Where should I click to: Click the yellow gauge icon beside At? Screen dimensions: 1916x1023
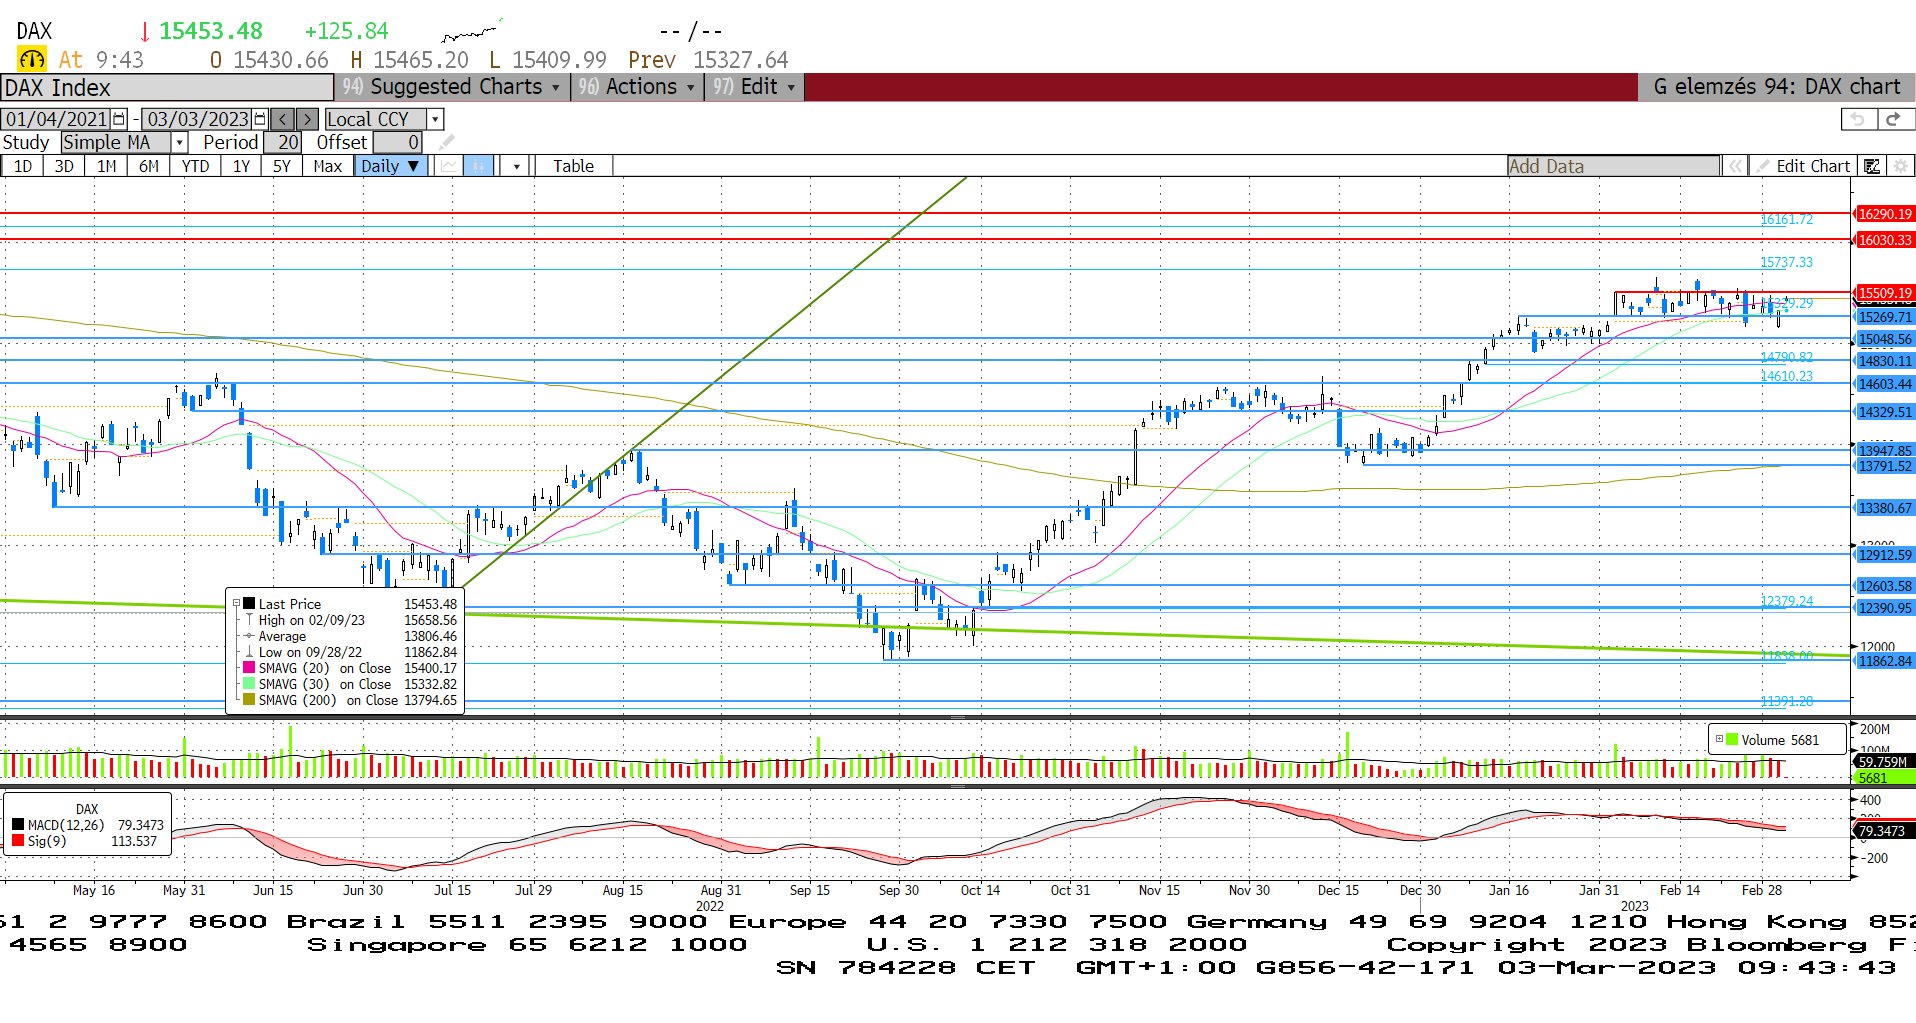(32, 59)
